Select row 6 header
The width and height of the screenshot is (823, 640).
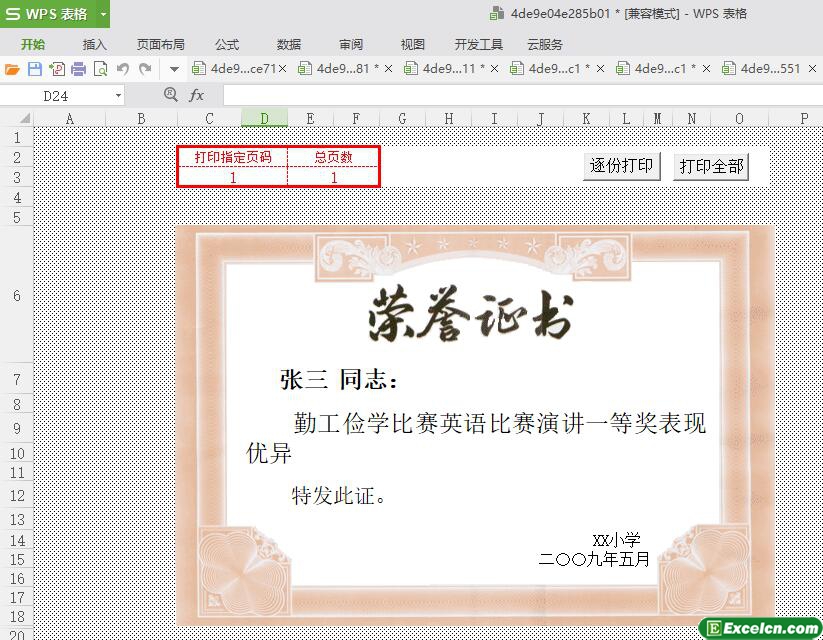17,296
